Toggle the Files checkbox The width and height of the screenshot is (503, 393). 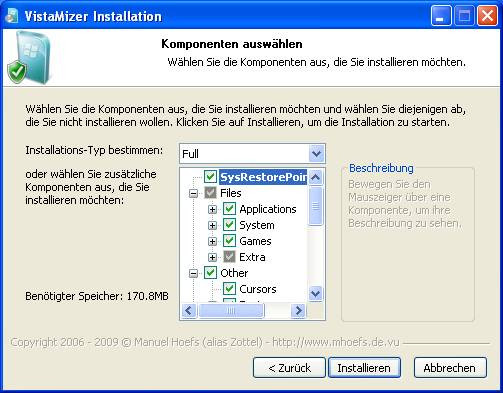pyautogui.click(x=210, y=193)
